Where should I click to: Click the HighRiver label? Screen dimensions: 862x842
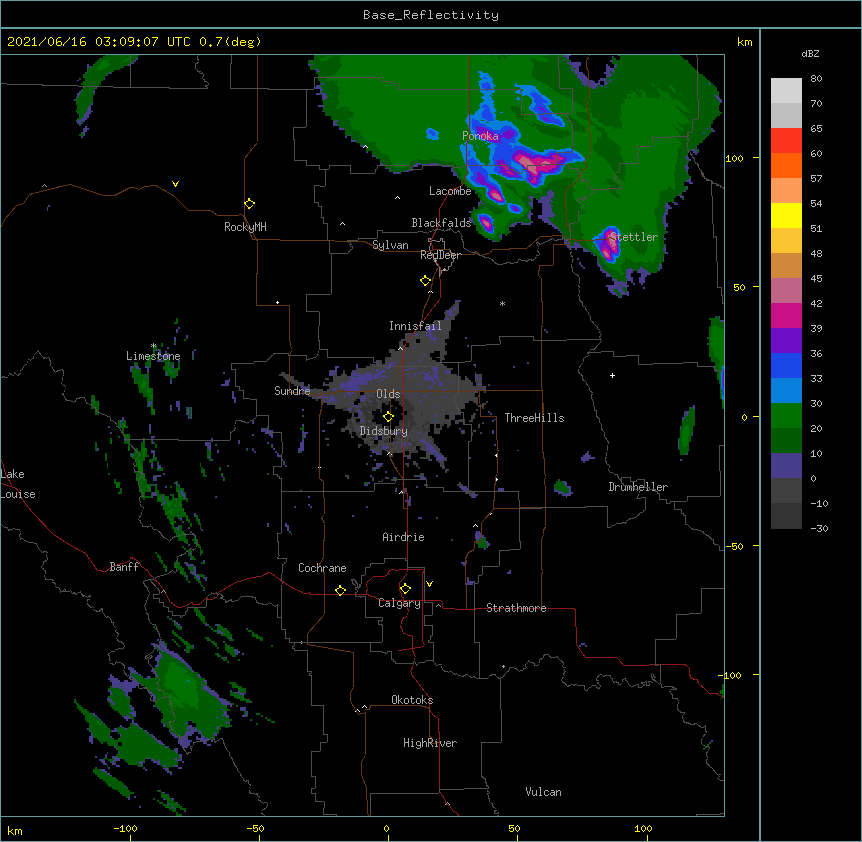click(430, 743)
